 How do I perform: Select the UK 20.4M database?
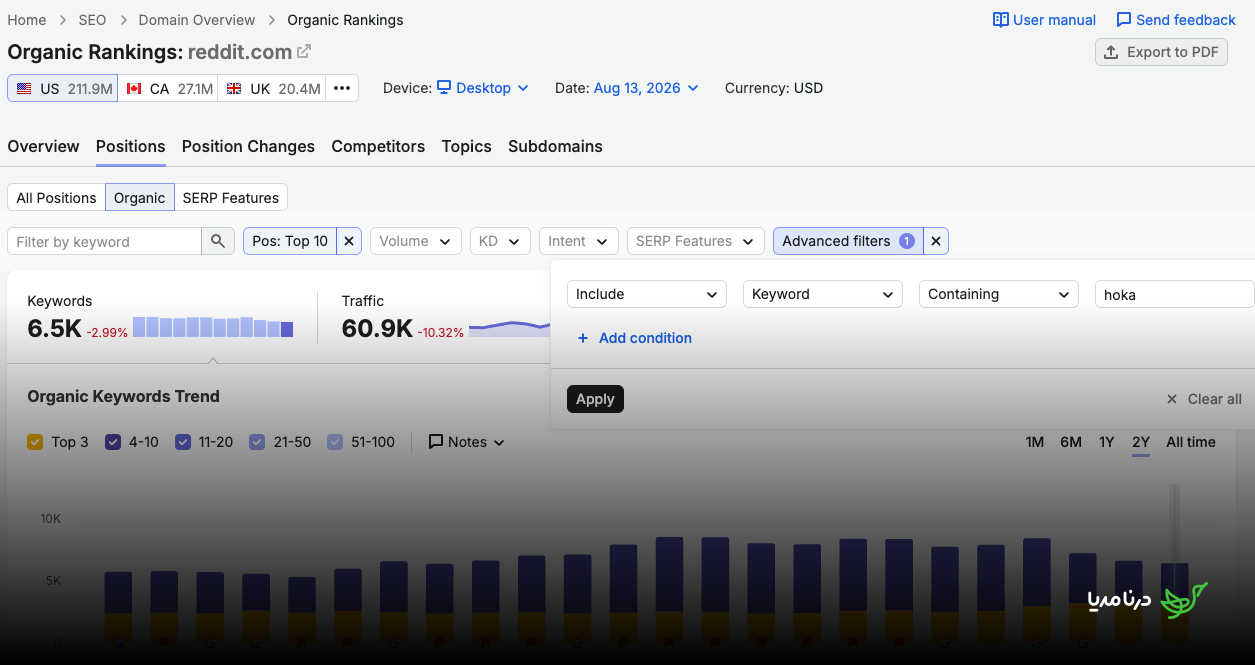(273, 88)
